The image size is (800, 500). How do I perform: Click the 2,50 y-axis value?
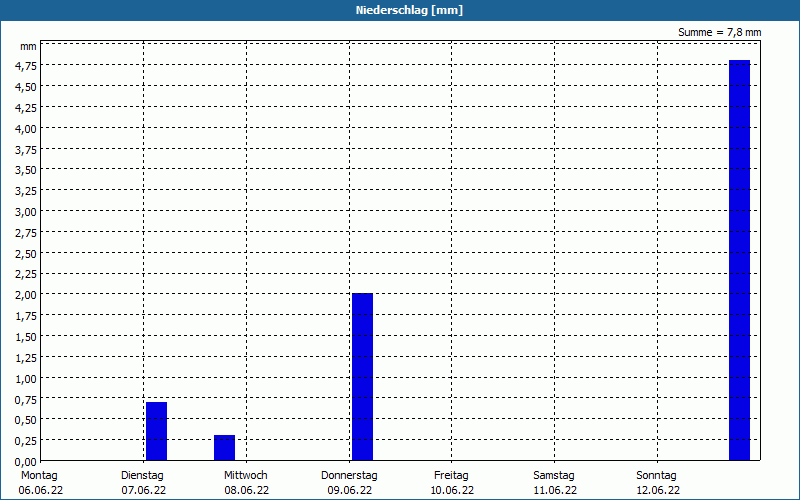(x=26, y=254)
